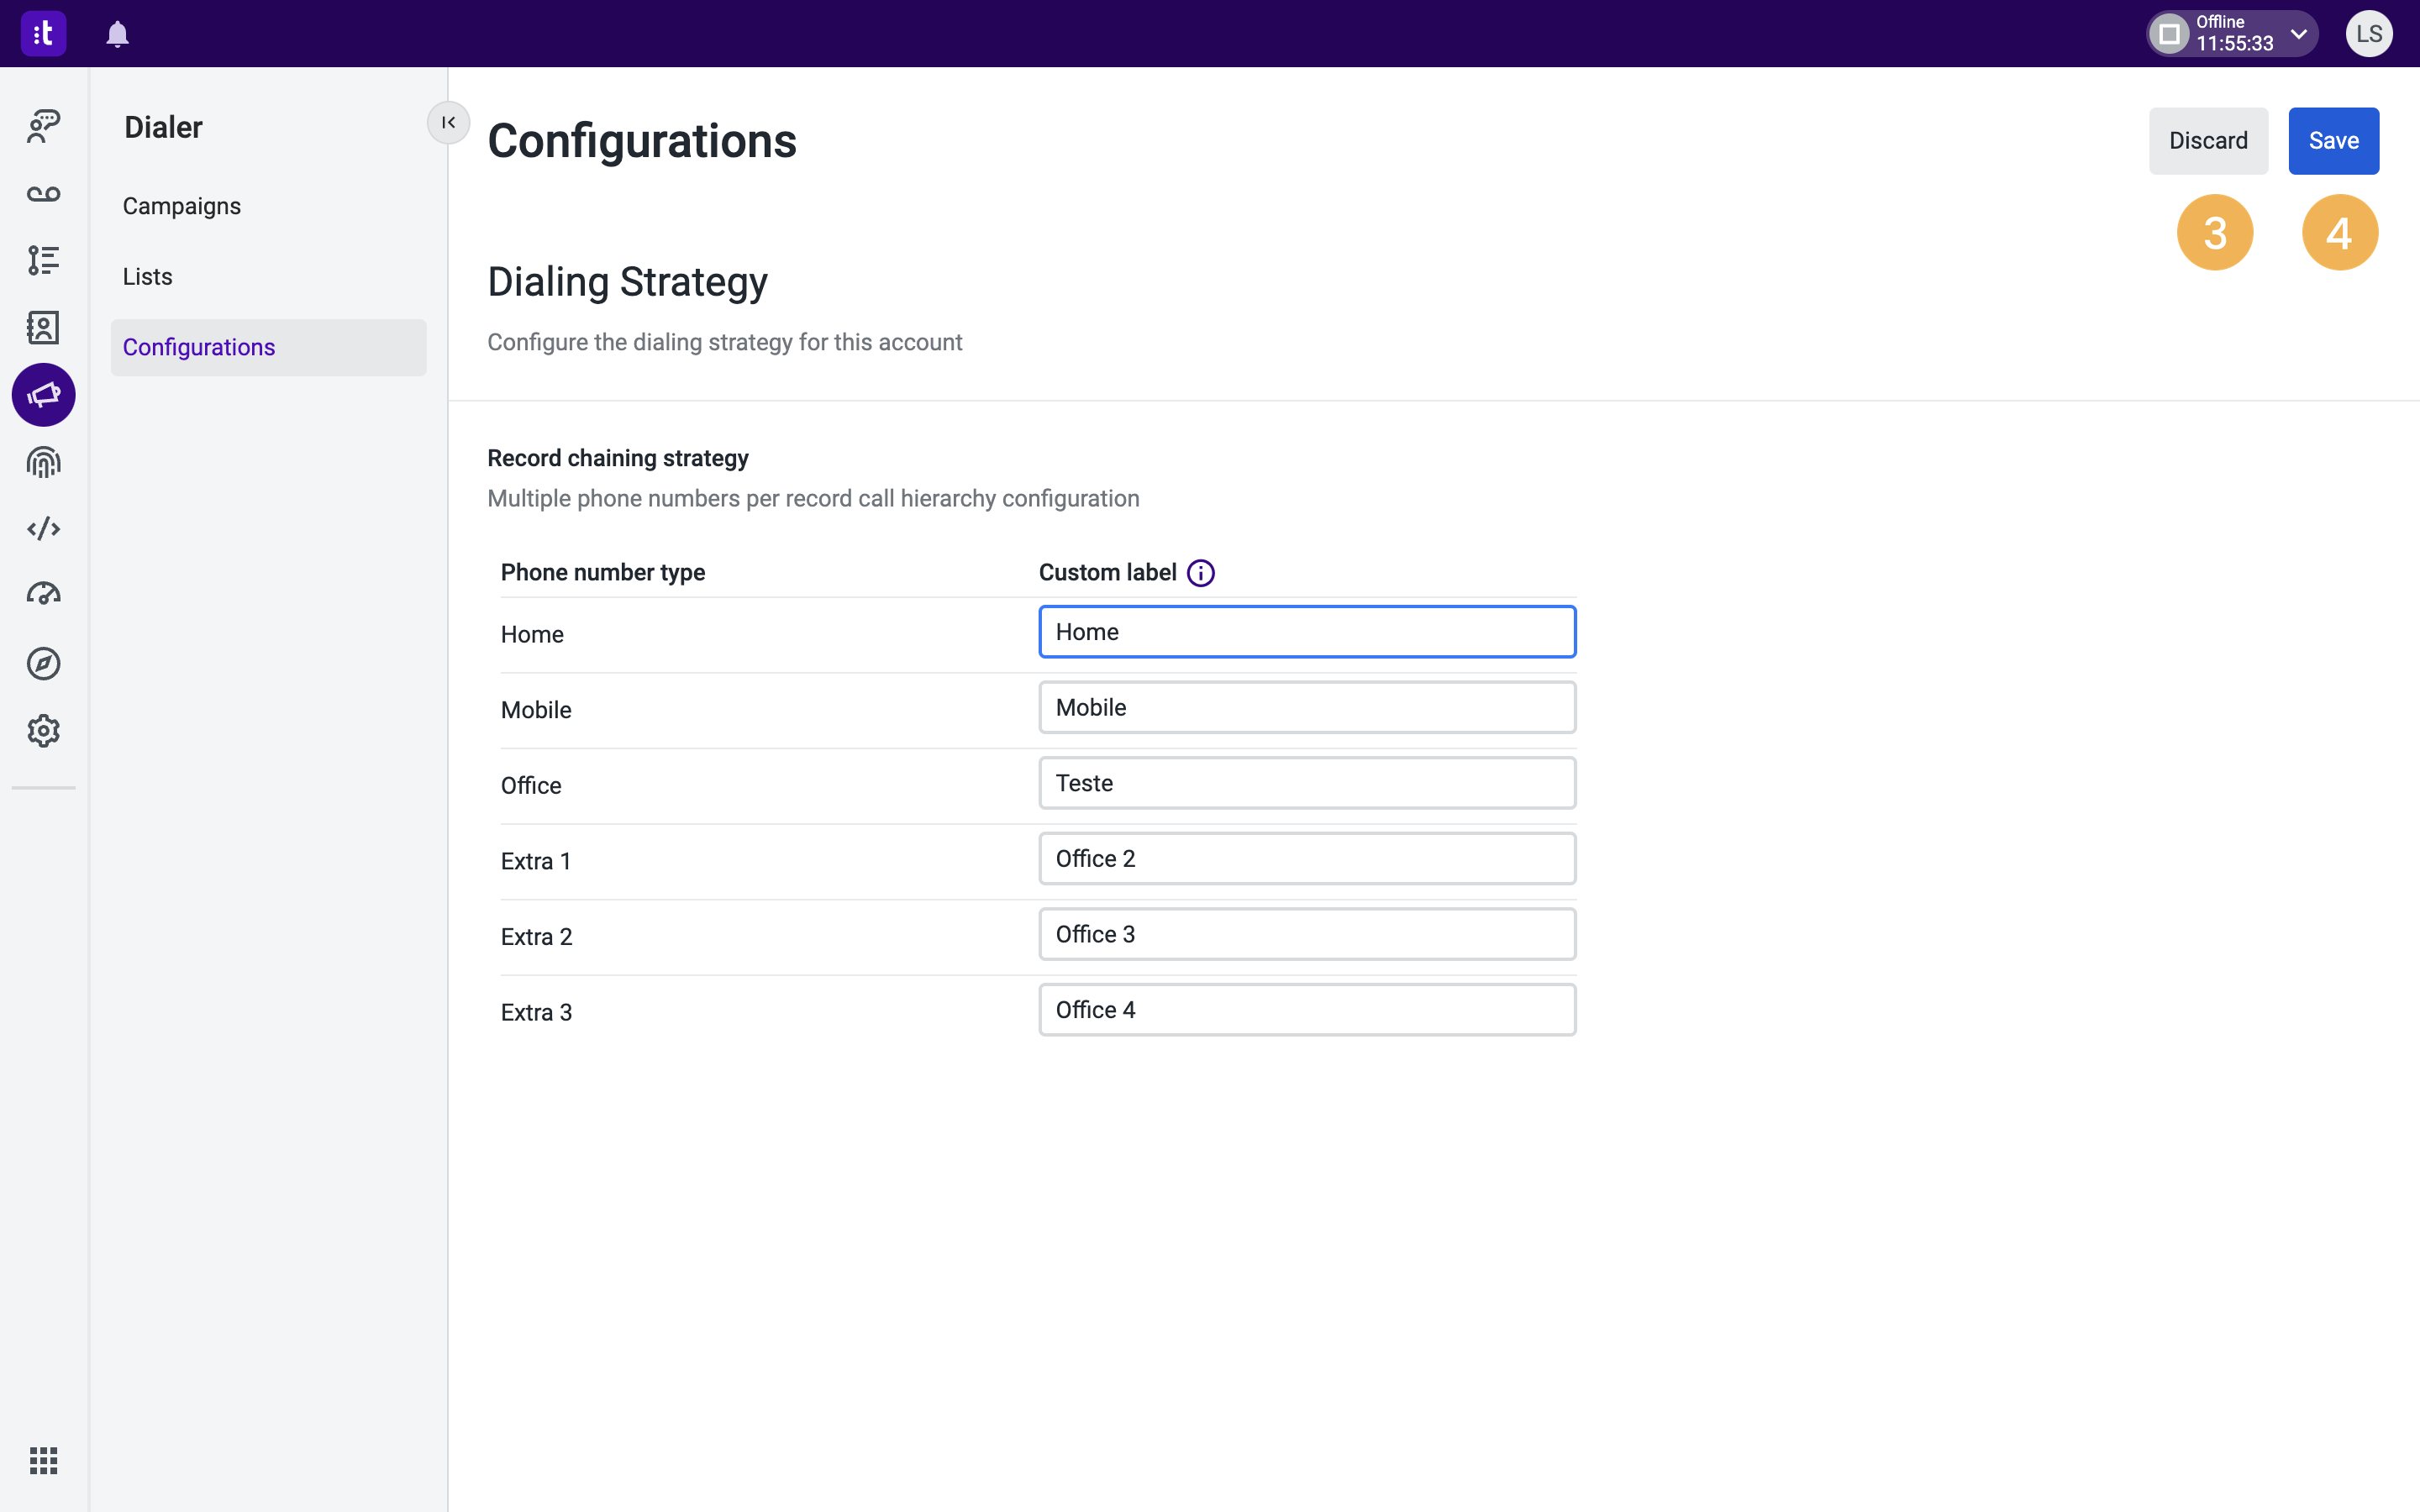Click the Custom label column header
The height and width of the screenshot is (1512, 2420).
pos(1107,573)
